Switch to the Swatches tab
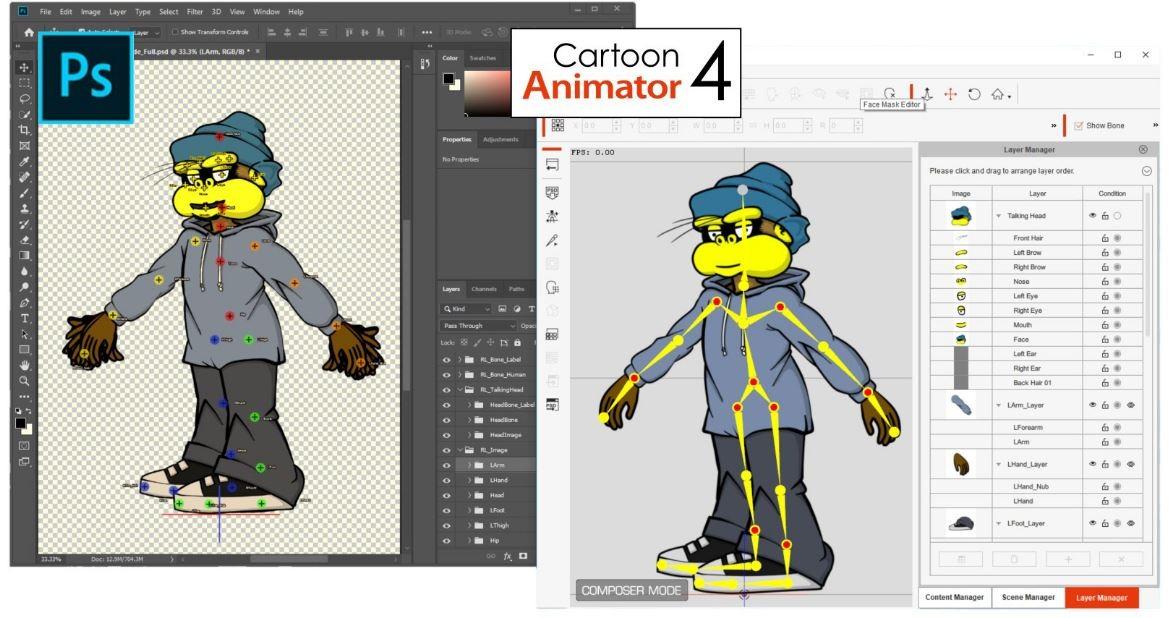The width and height of the screenshot is (1173, 618). 483,58
